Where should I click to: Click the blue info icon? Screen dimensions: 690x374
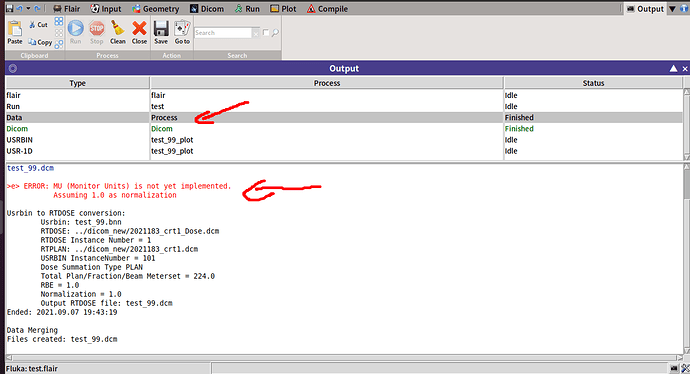[684, 9]
